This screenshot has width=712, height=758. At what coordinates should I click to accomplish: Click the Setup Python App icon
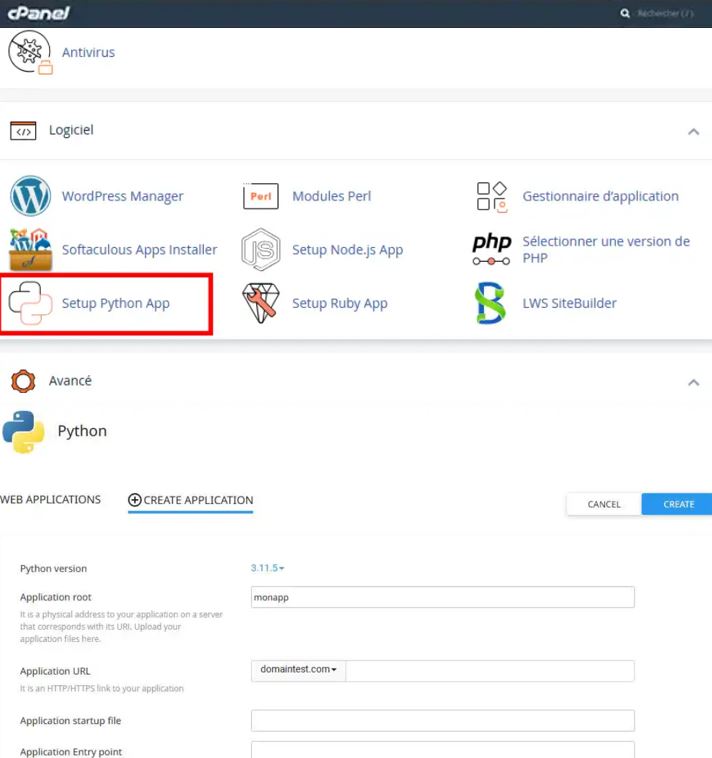(x=30, y=303)
